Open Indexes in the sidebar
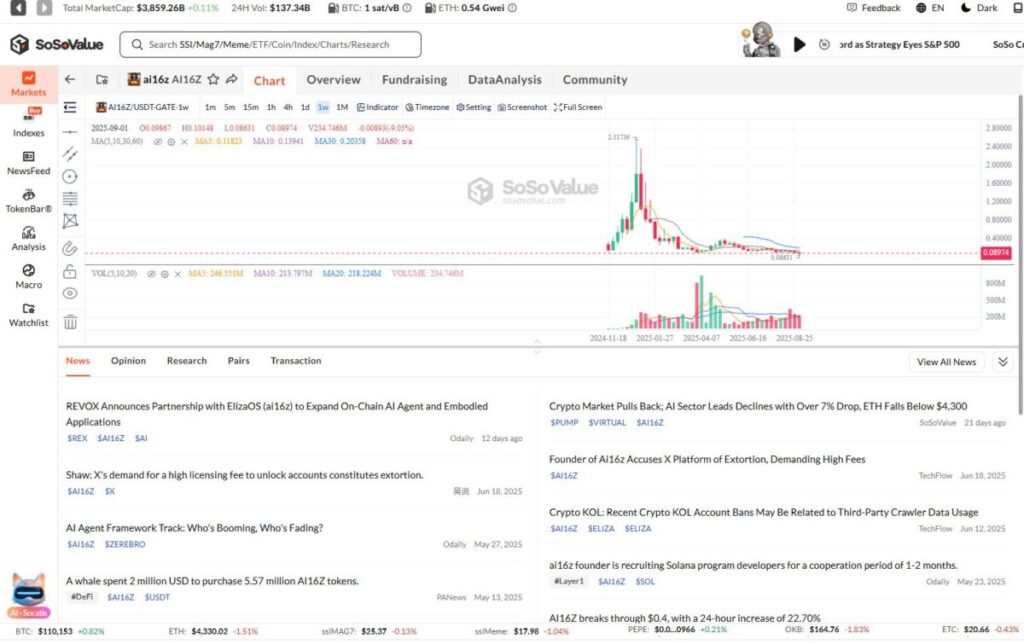Viewport: 1024px width, 644px height. [x=28, y=122]
